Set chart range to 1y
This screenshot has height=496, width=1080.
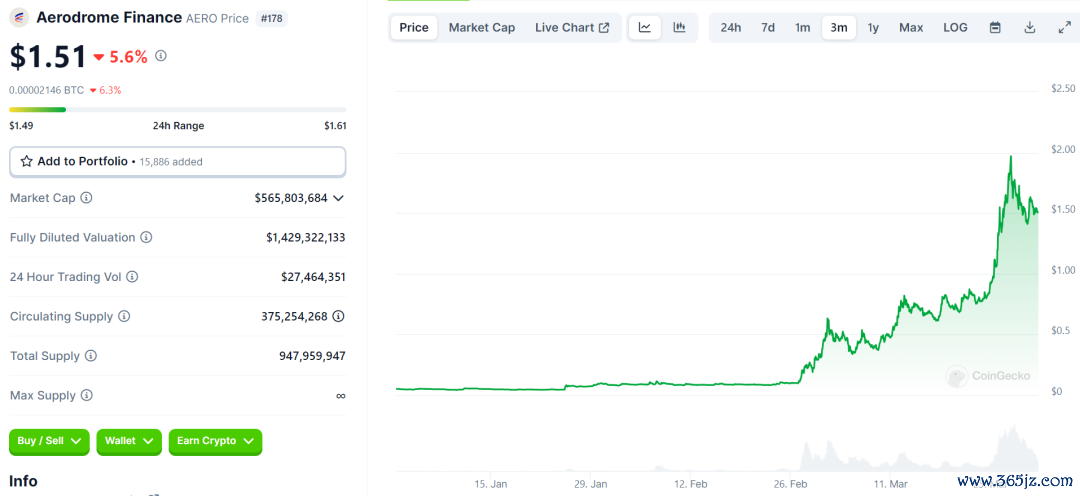coord(873,28)
